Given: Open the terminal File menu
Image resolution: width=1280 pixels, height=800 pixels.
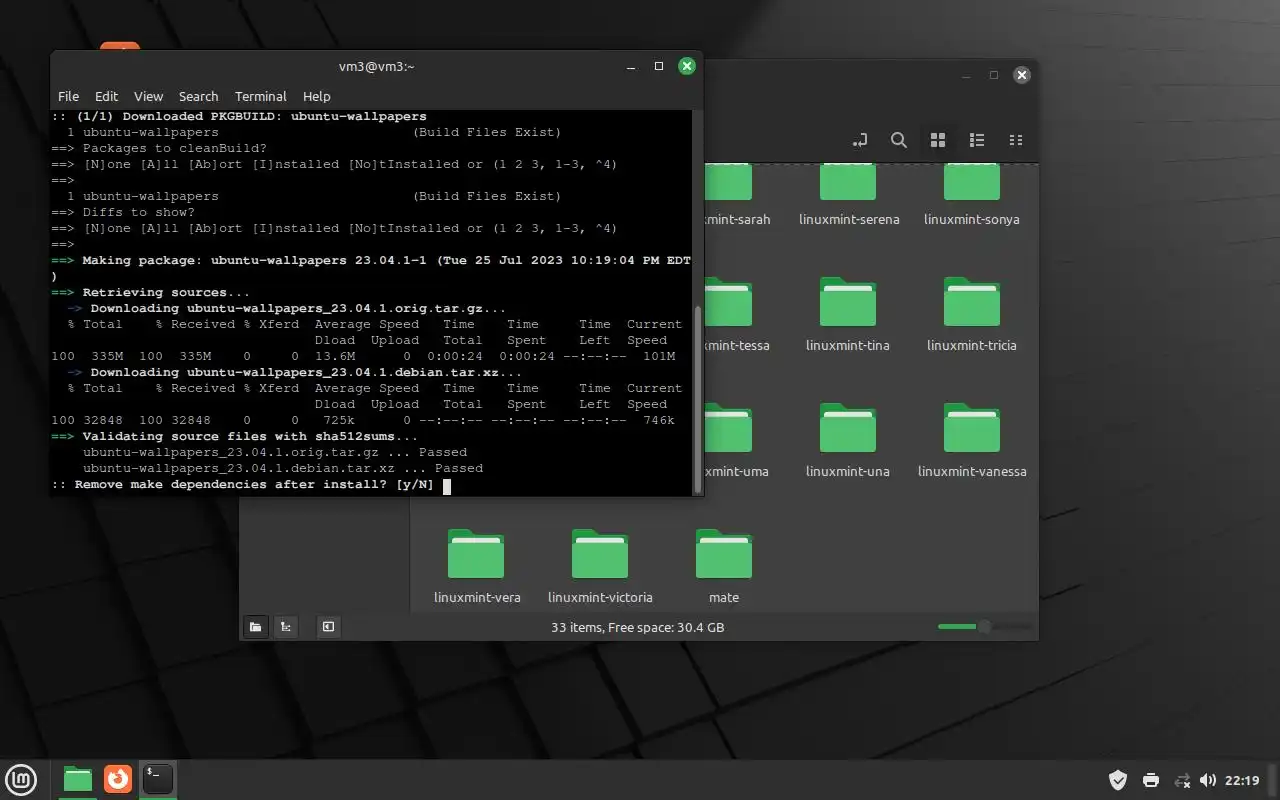Looking at the screenshot, I should point(68,96).
